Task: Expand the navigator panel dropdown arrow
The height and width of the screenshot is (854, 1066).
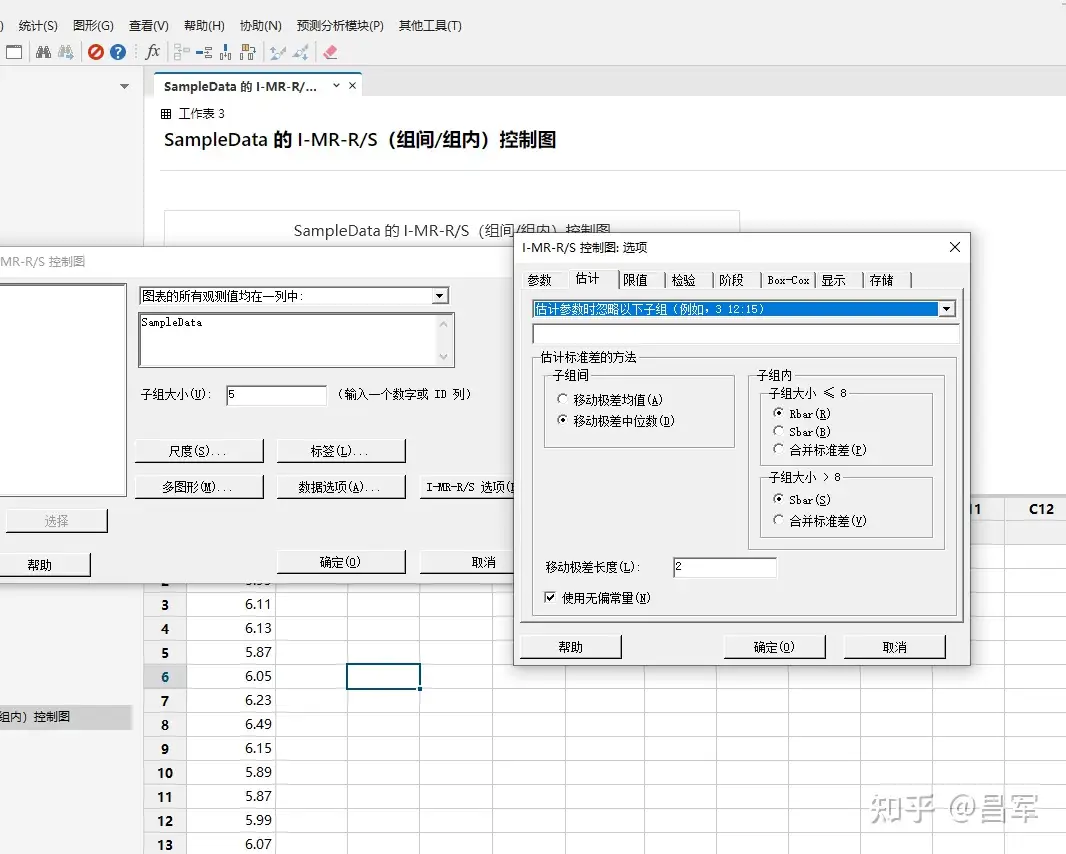Action: [x=123, y=87]
